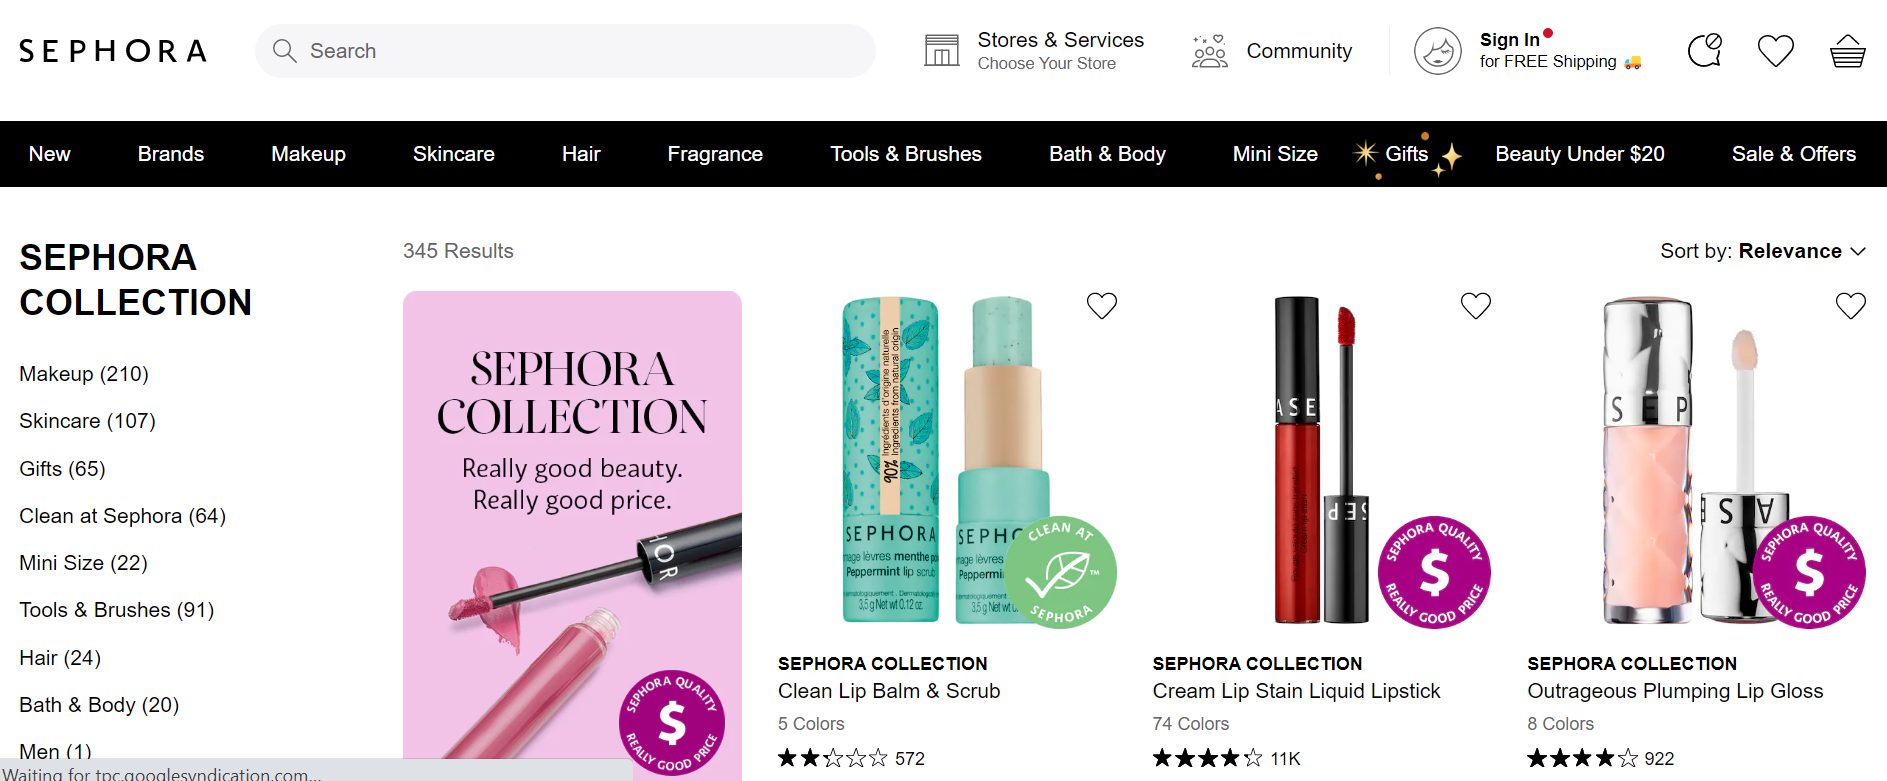This screenshot has height=781, width=1887.
Task: Click the search magnifier icon
Action: (x=285, y=51)
